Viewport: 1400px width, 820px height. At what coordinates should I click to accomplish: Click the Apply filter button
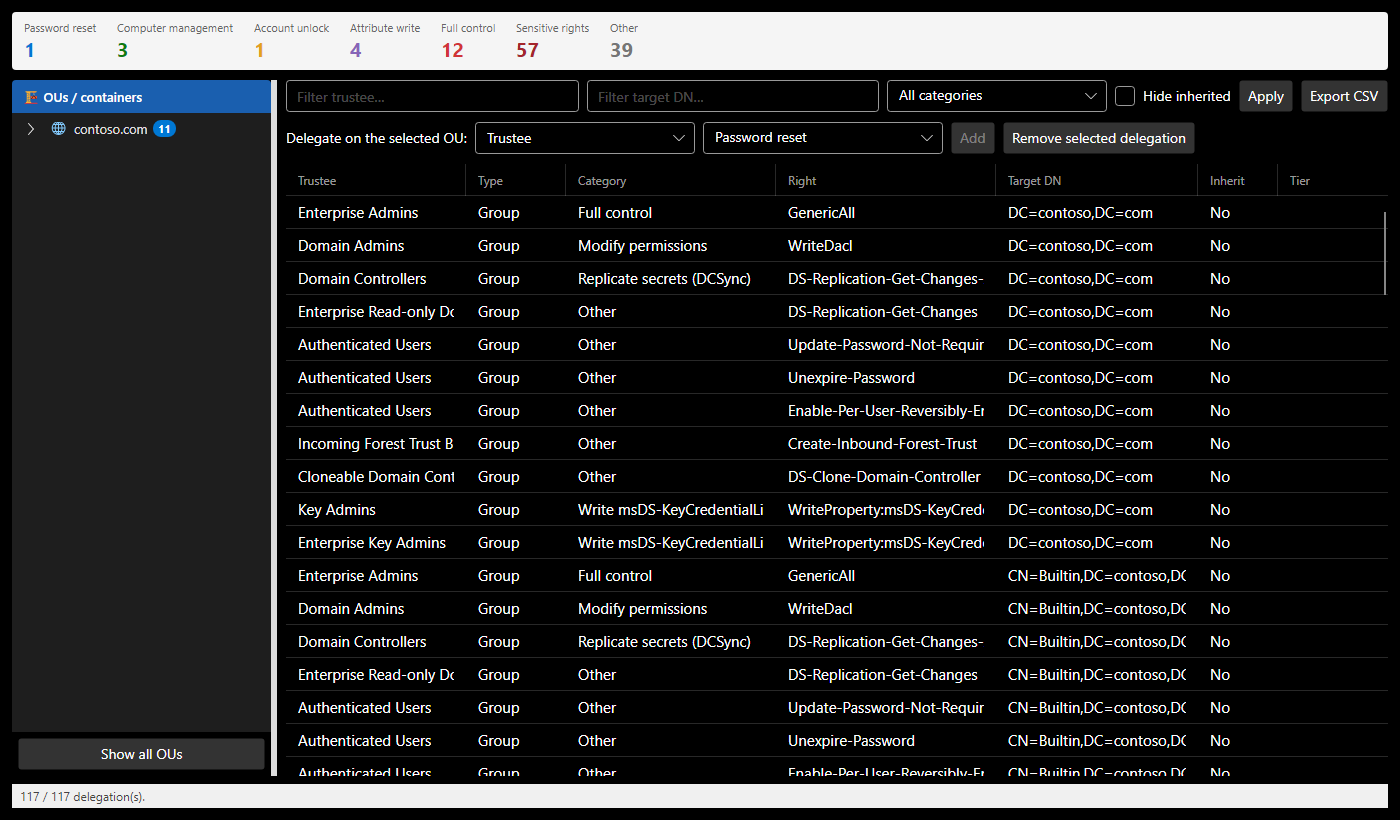click(1266, 96)
